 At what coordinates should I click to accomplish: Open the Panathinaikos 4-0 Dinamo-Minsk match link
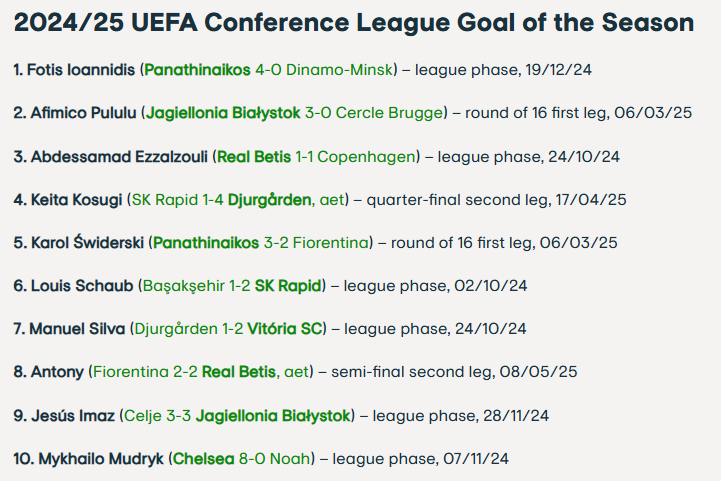click(x=269, y=70)
